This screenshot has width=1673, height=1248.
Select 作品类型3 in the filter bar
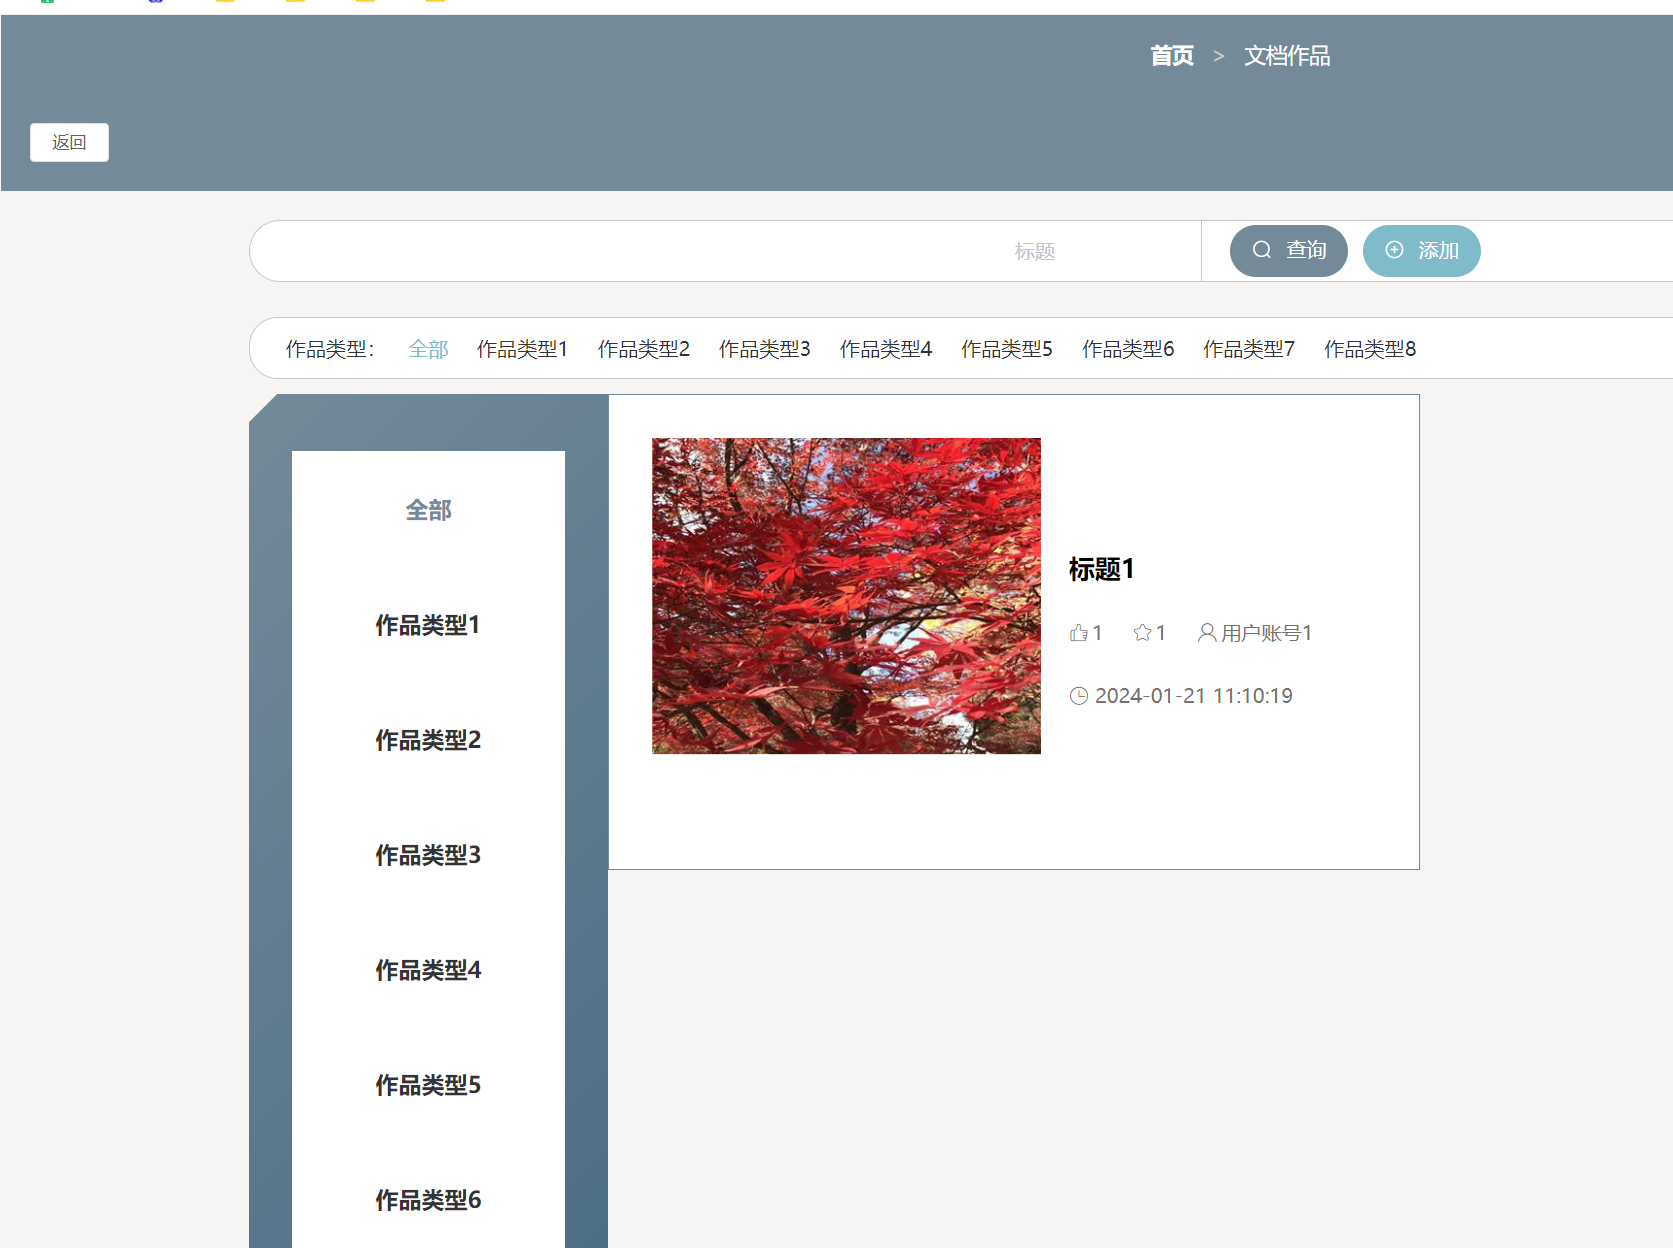(x=765, y=349)
